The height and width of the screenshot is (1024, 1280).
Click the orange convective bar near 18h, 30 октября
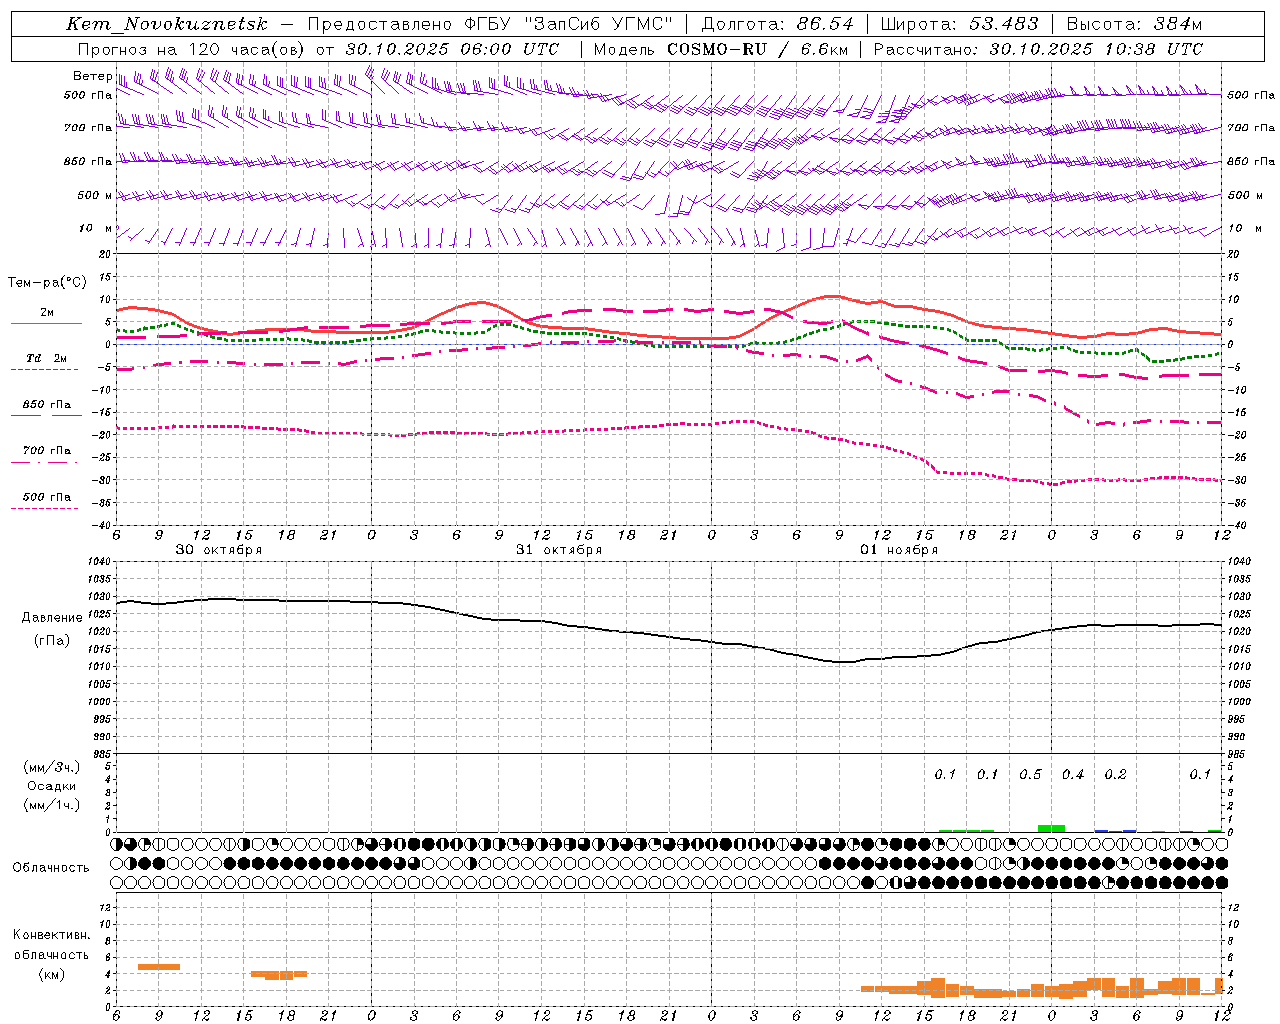coord(279,974)
